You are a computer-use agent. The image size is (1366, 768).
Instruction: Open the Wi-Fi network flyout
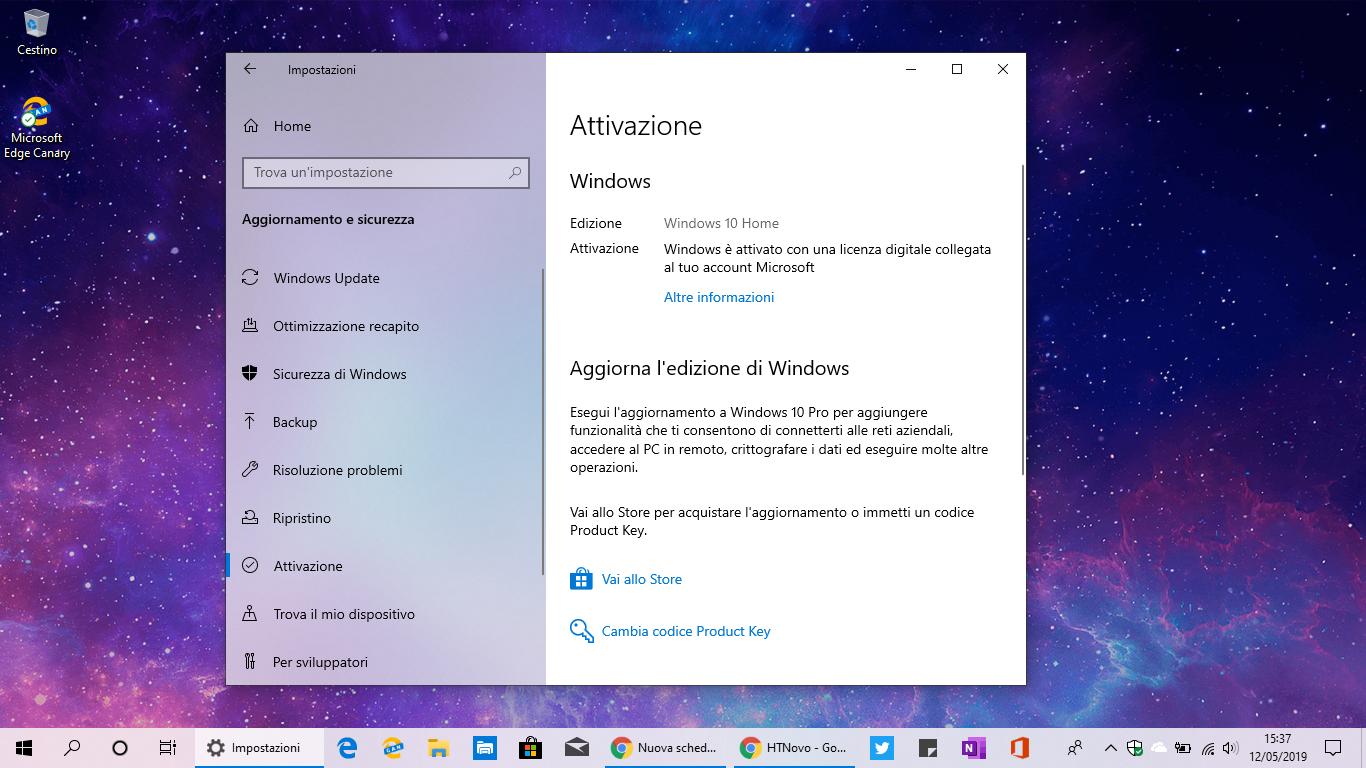click(x=1208, y=747)
